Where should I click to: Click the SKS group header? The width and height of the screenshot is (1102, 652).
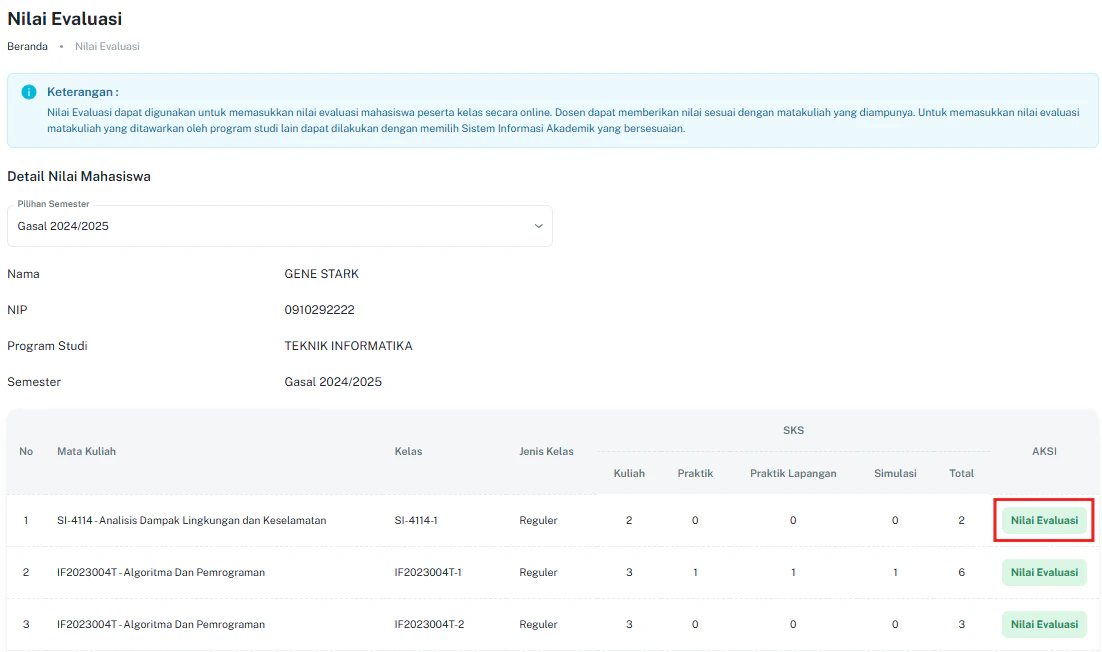pos(793,431)
